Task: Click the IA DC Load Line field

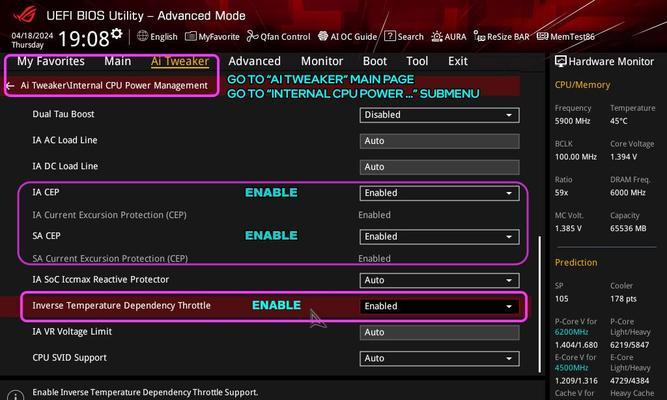Action: 439,167
